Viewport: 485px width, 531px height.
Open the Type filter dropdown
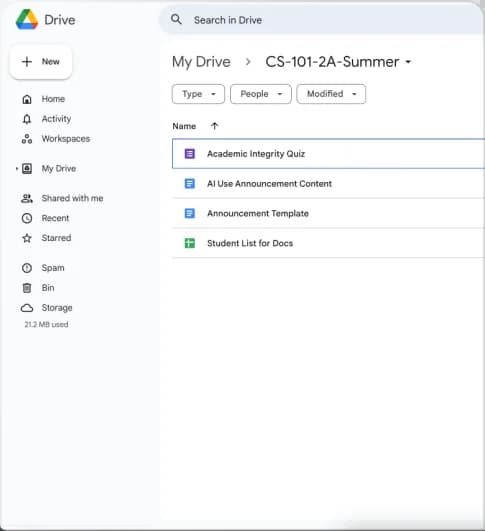(x=198, y=94)
